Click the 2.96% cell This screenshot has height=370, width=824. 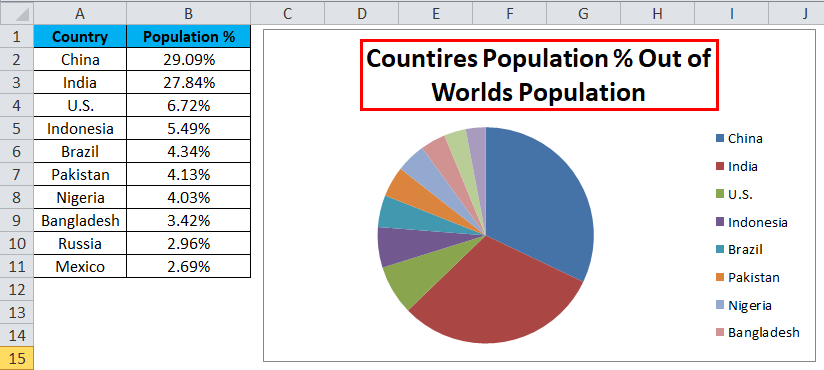click(x=189, y=244)
